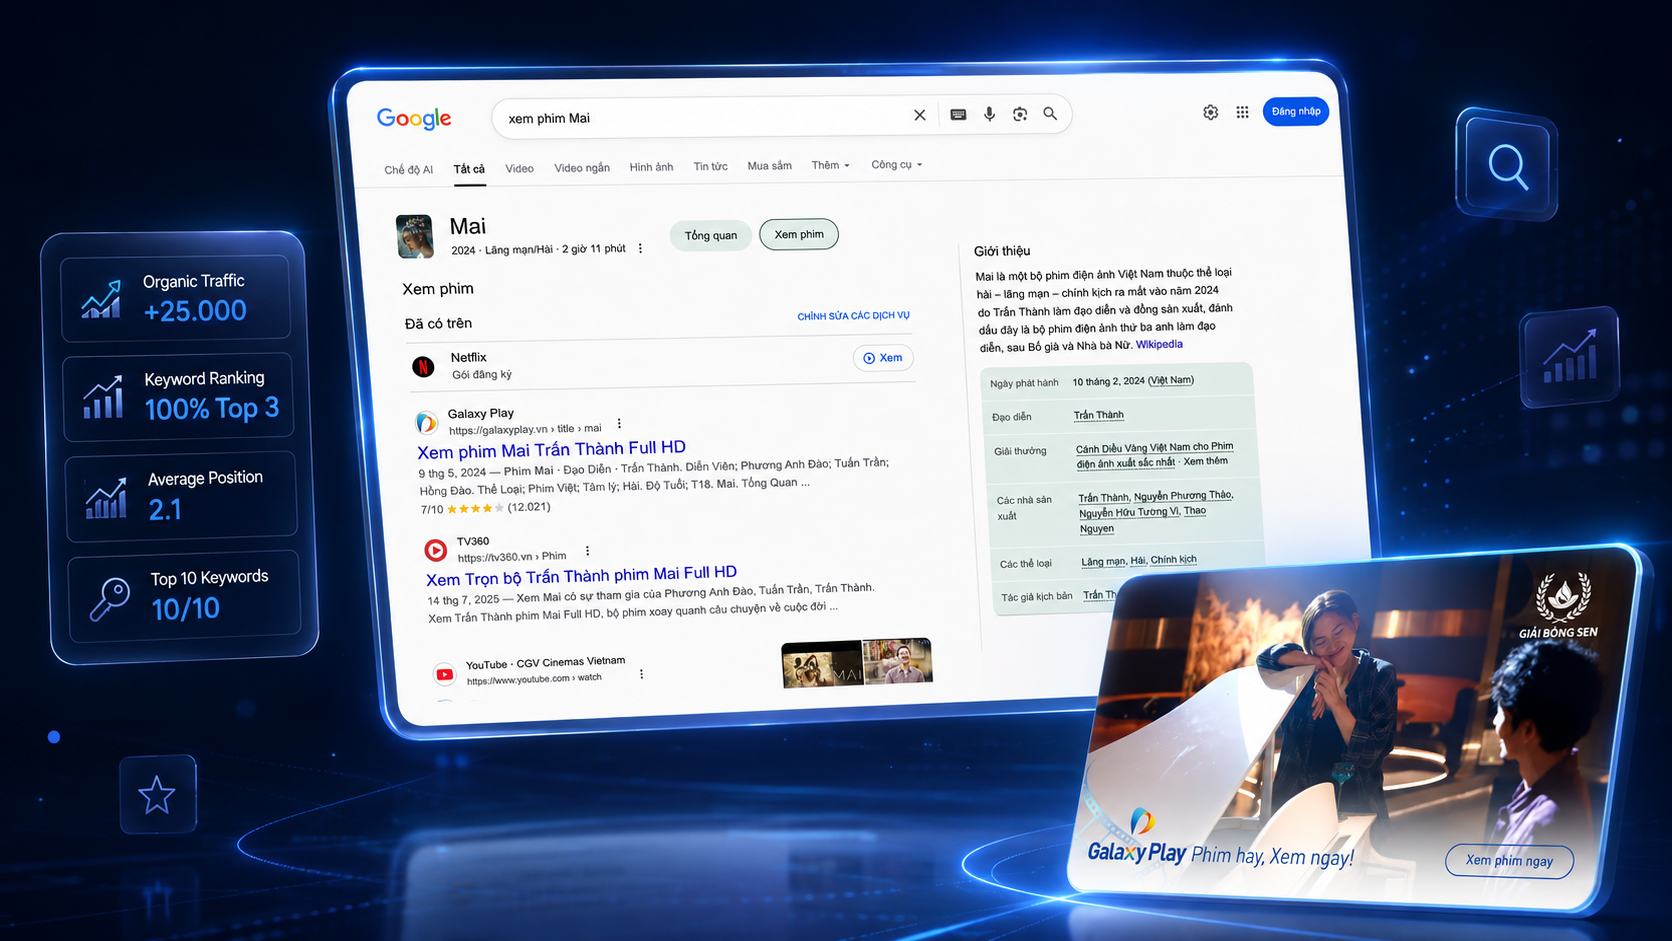Start voice search with the microphone icon
Image resolution: width=1672 pixels, height=941 pixels.
point(989,114)
